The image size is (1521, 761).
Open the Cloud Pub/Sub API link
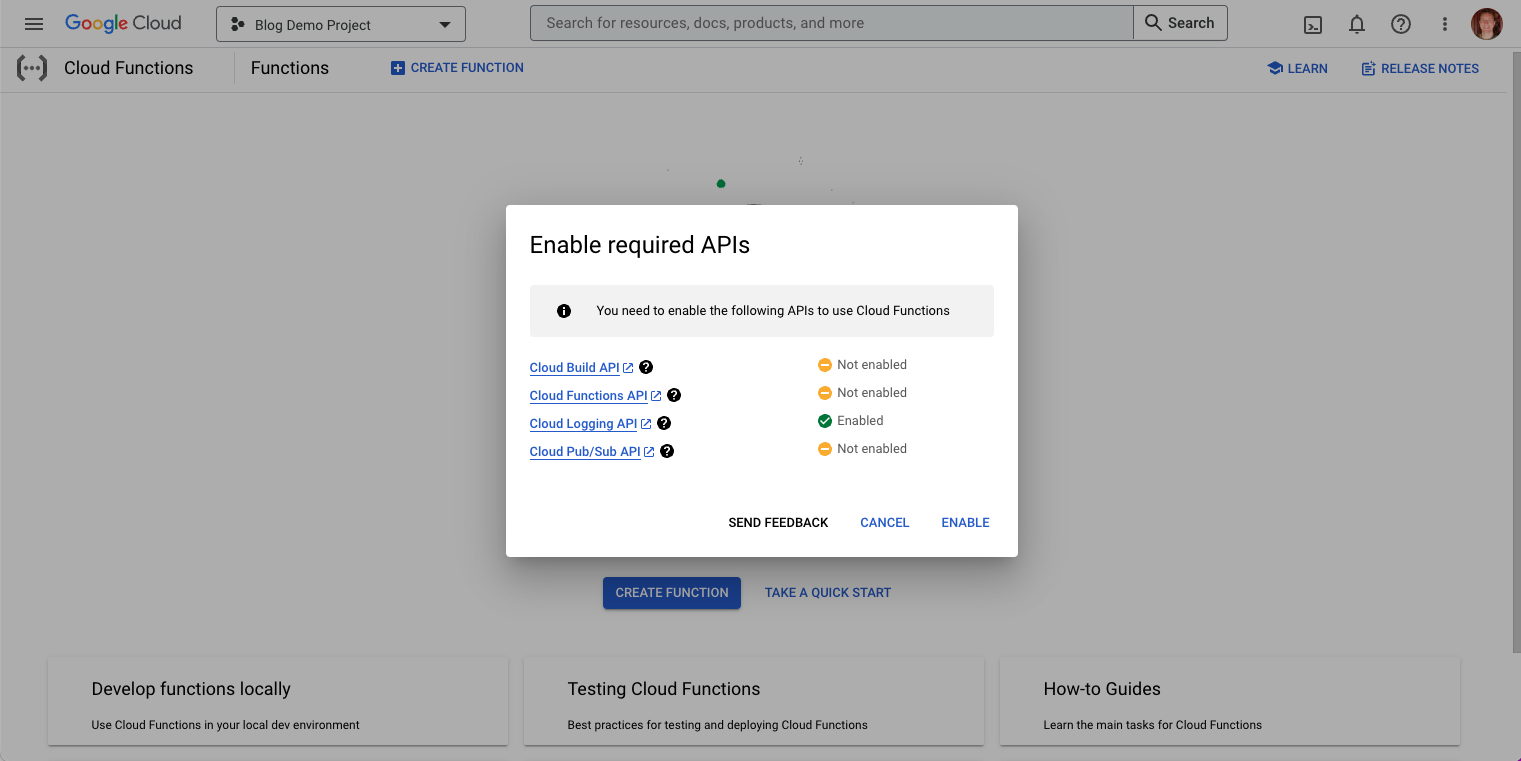coord(592,451)
